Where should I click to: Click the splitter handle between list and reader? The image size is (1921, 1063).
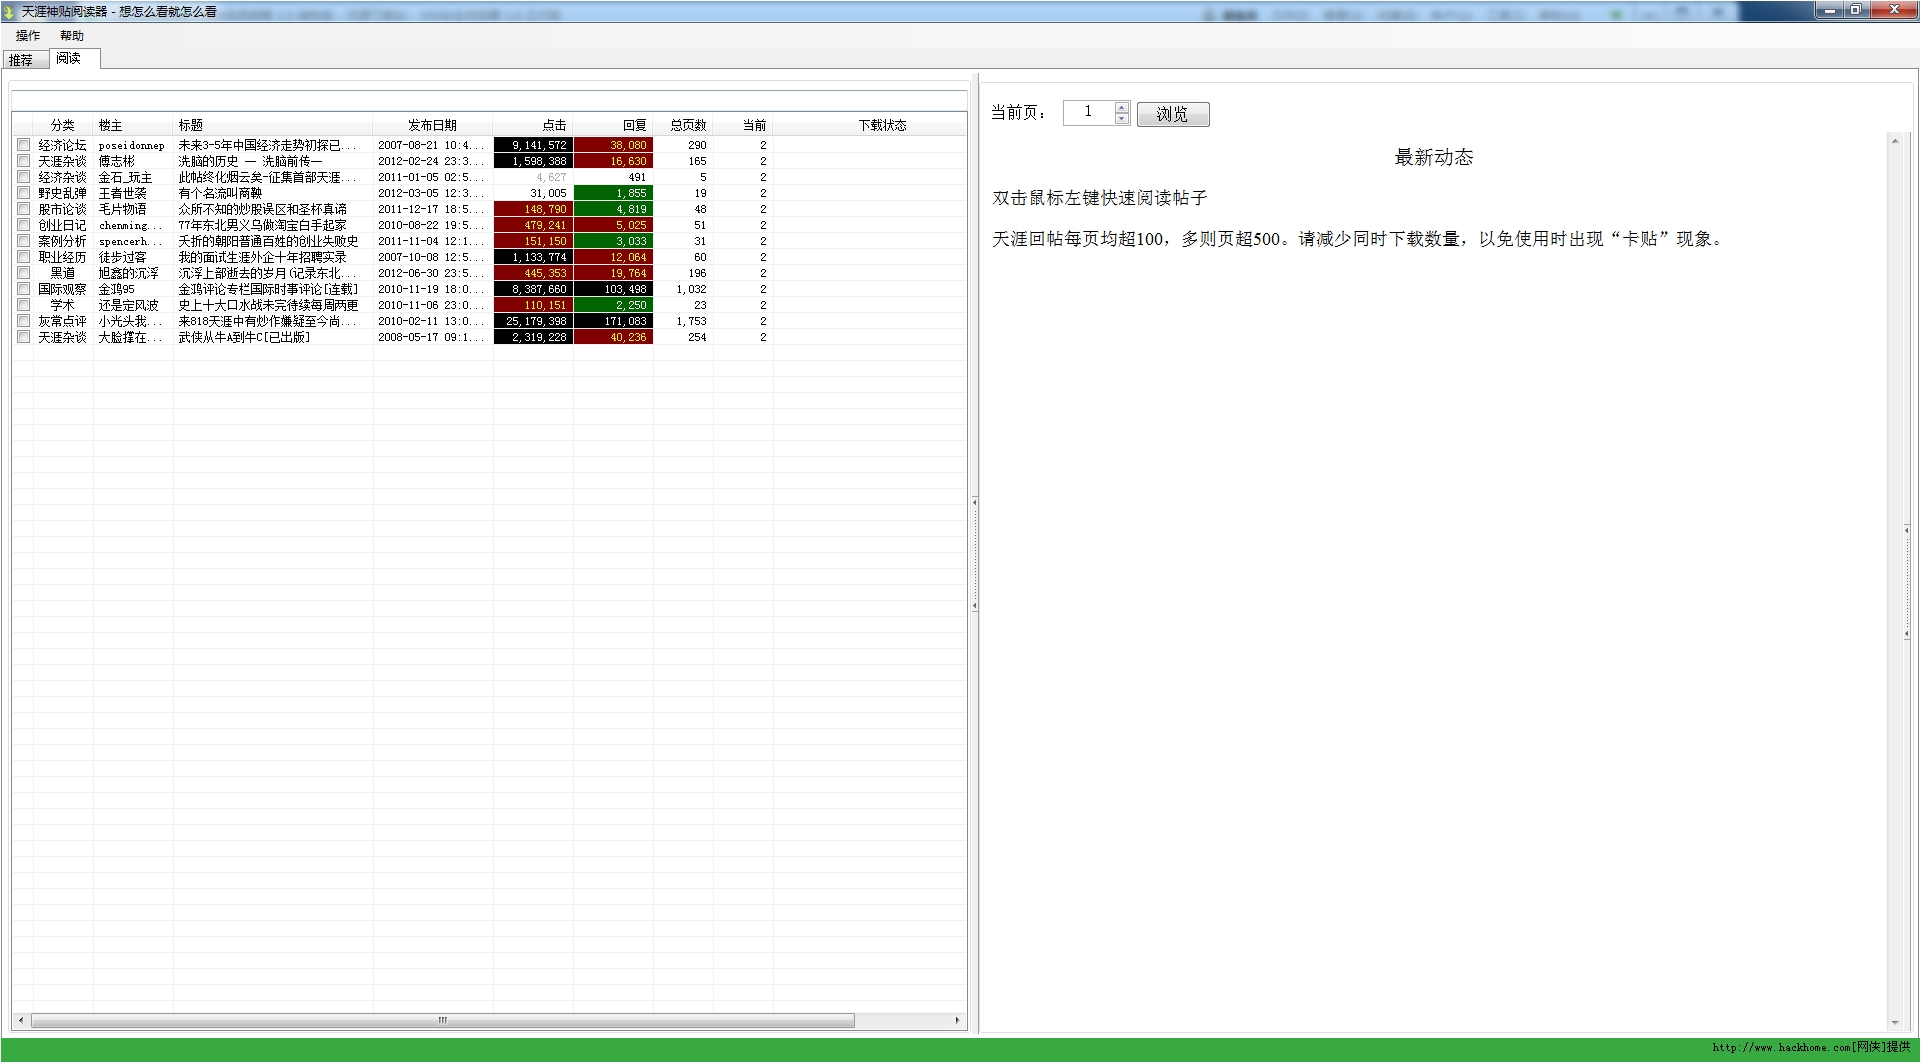click(975, 553)
